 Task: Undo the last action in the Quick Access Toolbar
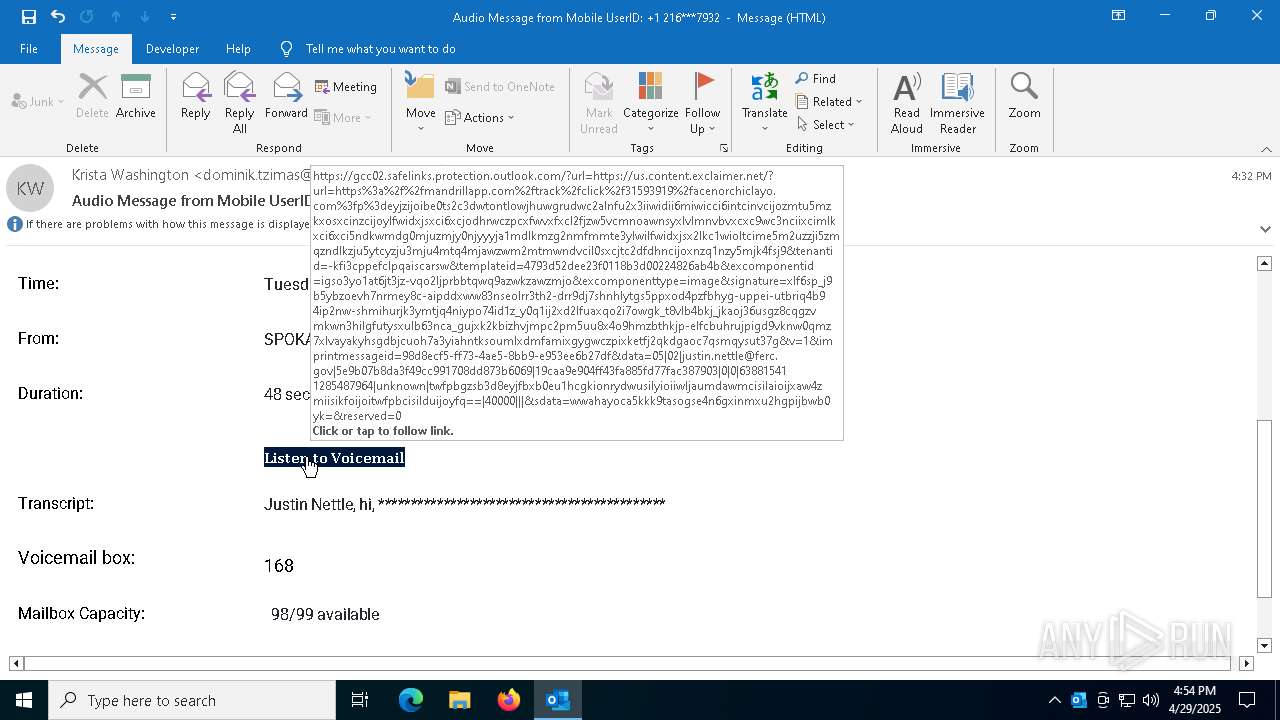click(58, 16)
